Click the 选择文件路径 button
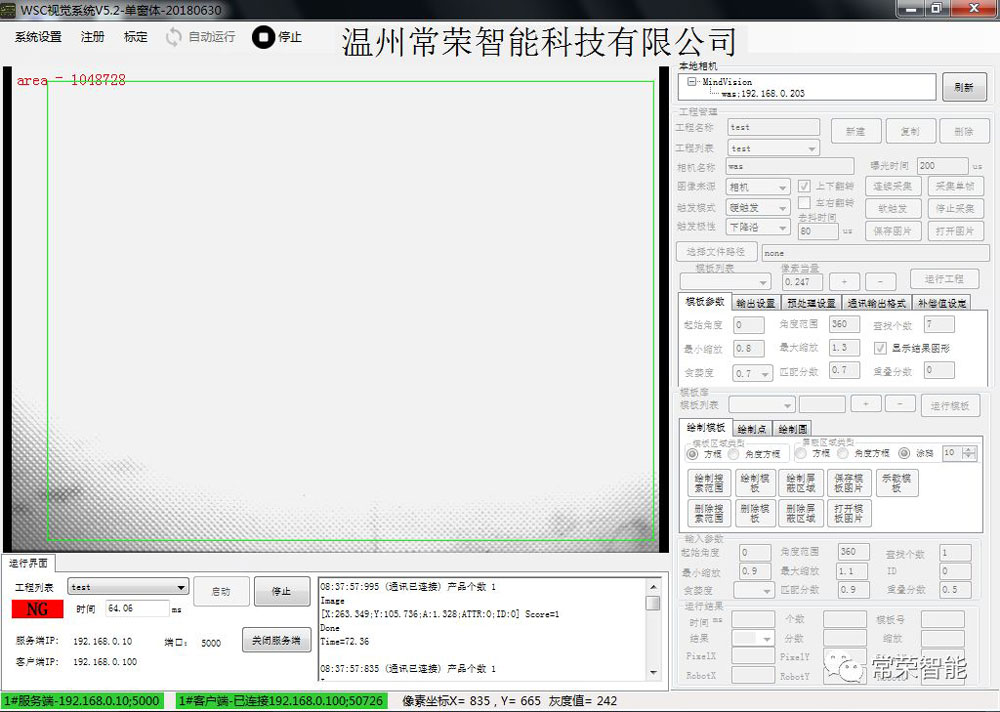The image size is (1000, 712). [x=716, y=251]
